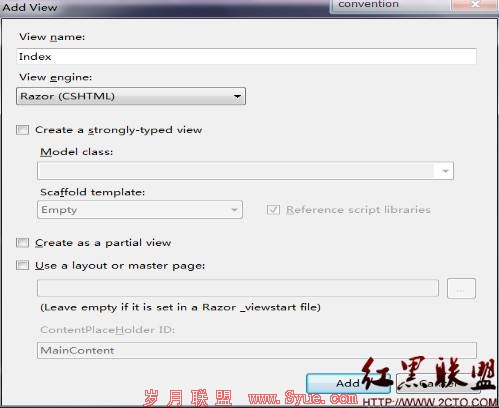
Task: Click the Cancel button
Action: coord(438,383)
